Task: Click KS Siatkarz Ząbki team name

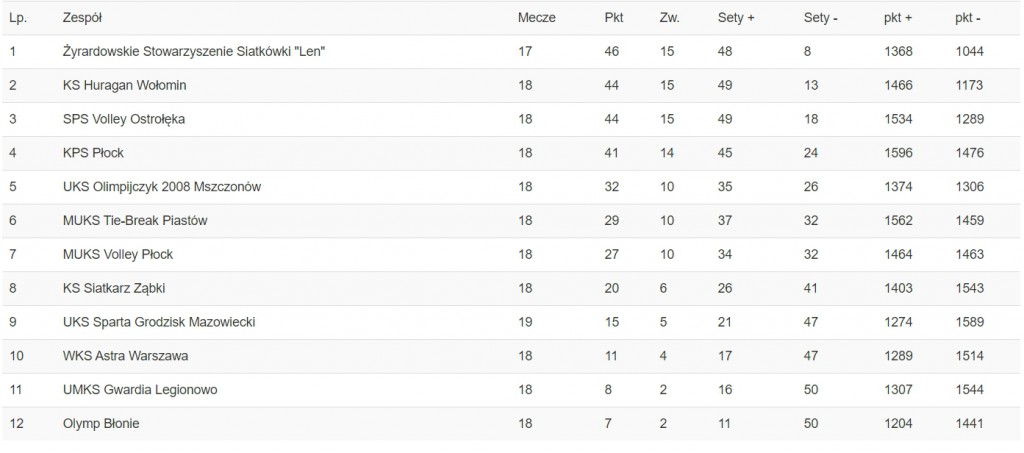Action: pyautogui.click(x=113, y=289)
